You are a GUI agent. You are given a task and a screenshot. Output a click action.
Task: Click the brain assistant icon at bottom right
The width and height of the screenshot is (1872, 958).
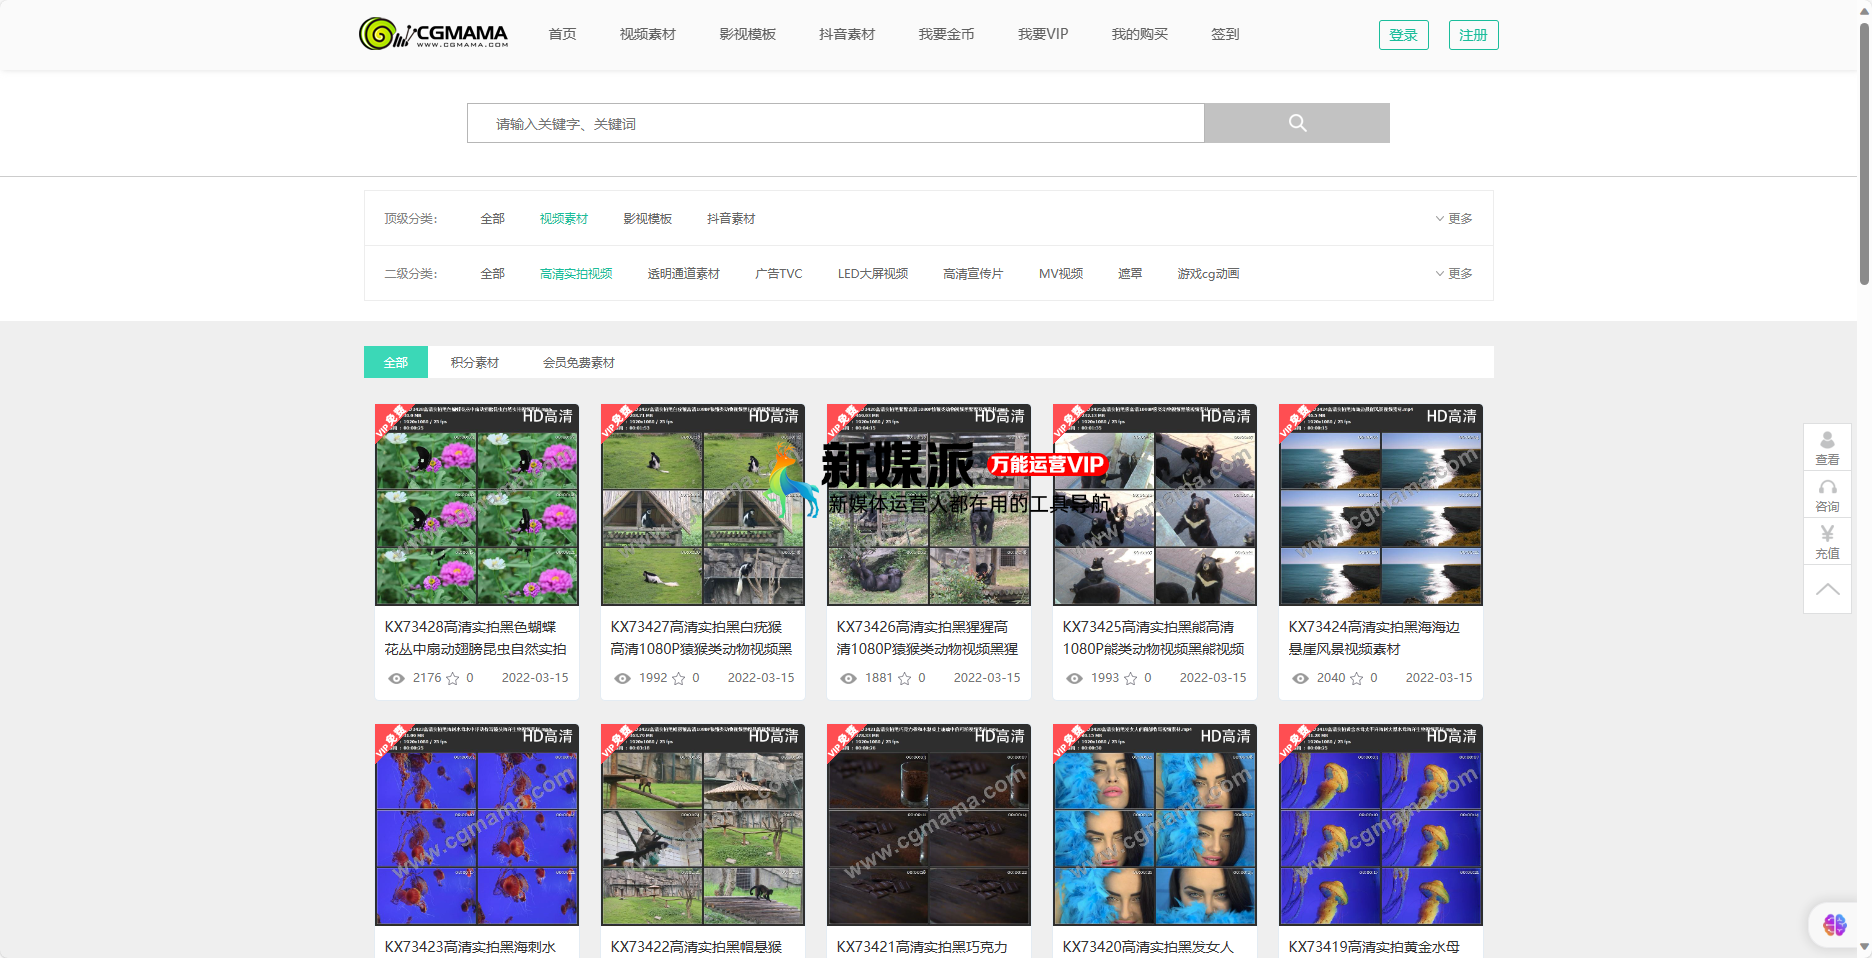(x=1835, y=924)
